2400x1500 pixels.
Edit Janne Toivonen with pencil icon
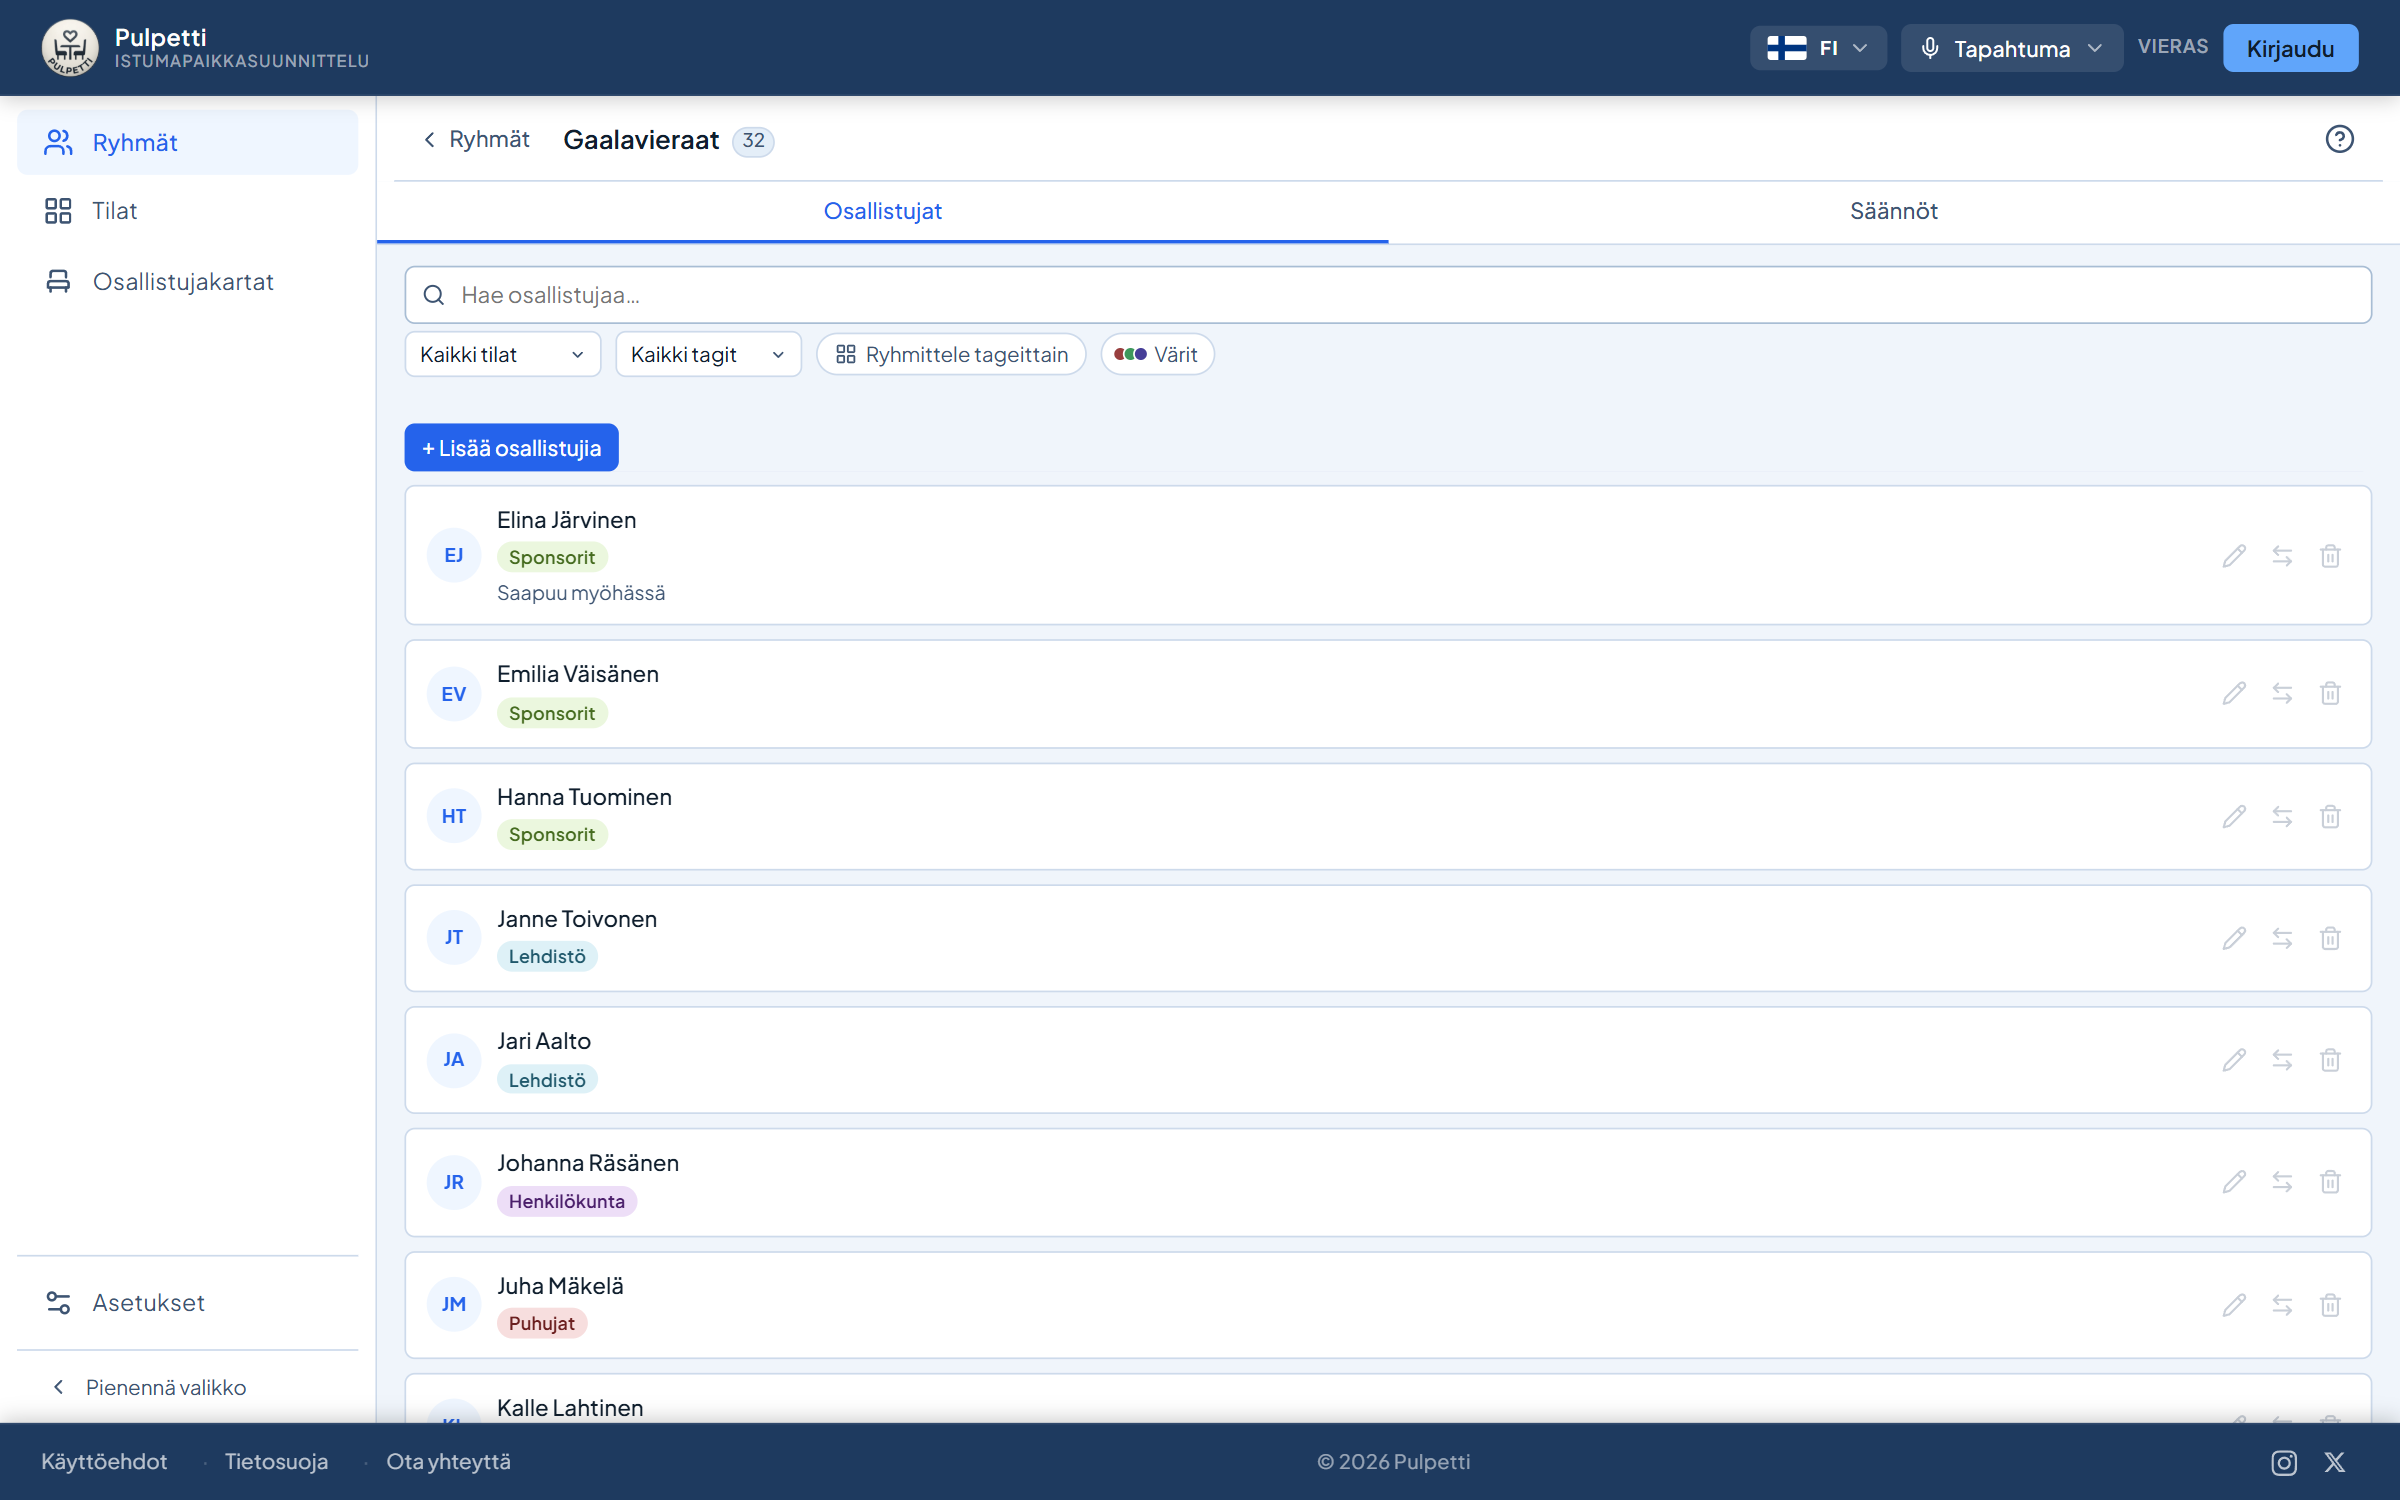pyautogui.click(x=2234, y=938)
